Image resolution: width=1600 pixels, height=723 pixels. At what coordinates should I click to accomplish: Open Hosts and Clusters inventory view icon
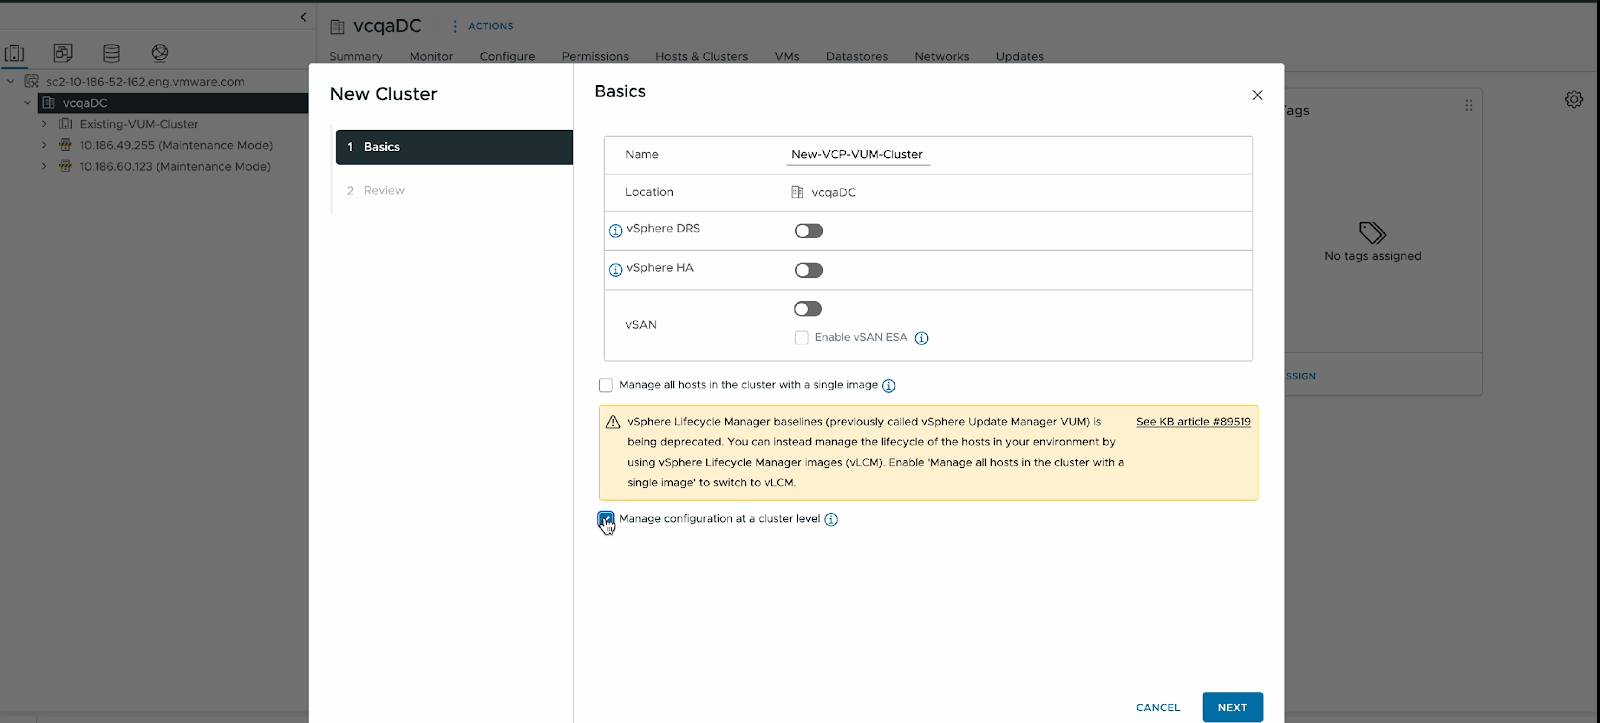pos(15,53)
